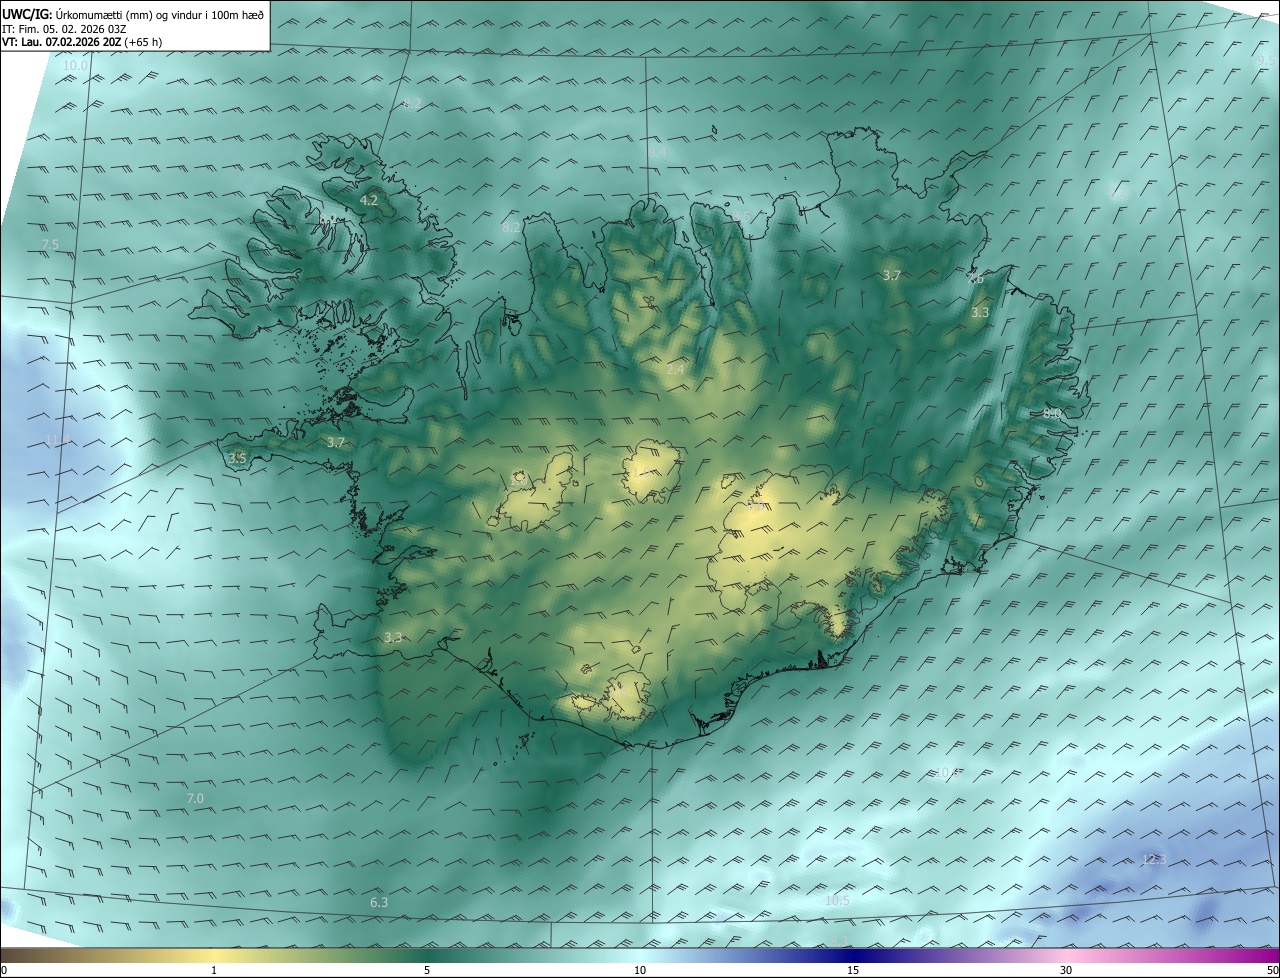Viewport: 1280px width, 978px height.
Task: Click the title line "Úrkomumætti (mm) og vindur í 100m hæð"
Action: (x=159, y=14)
